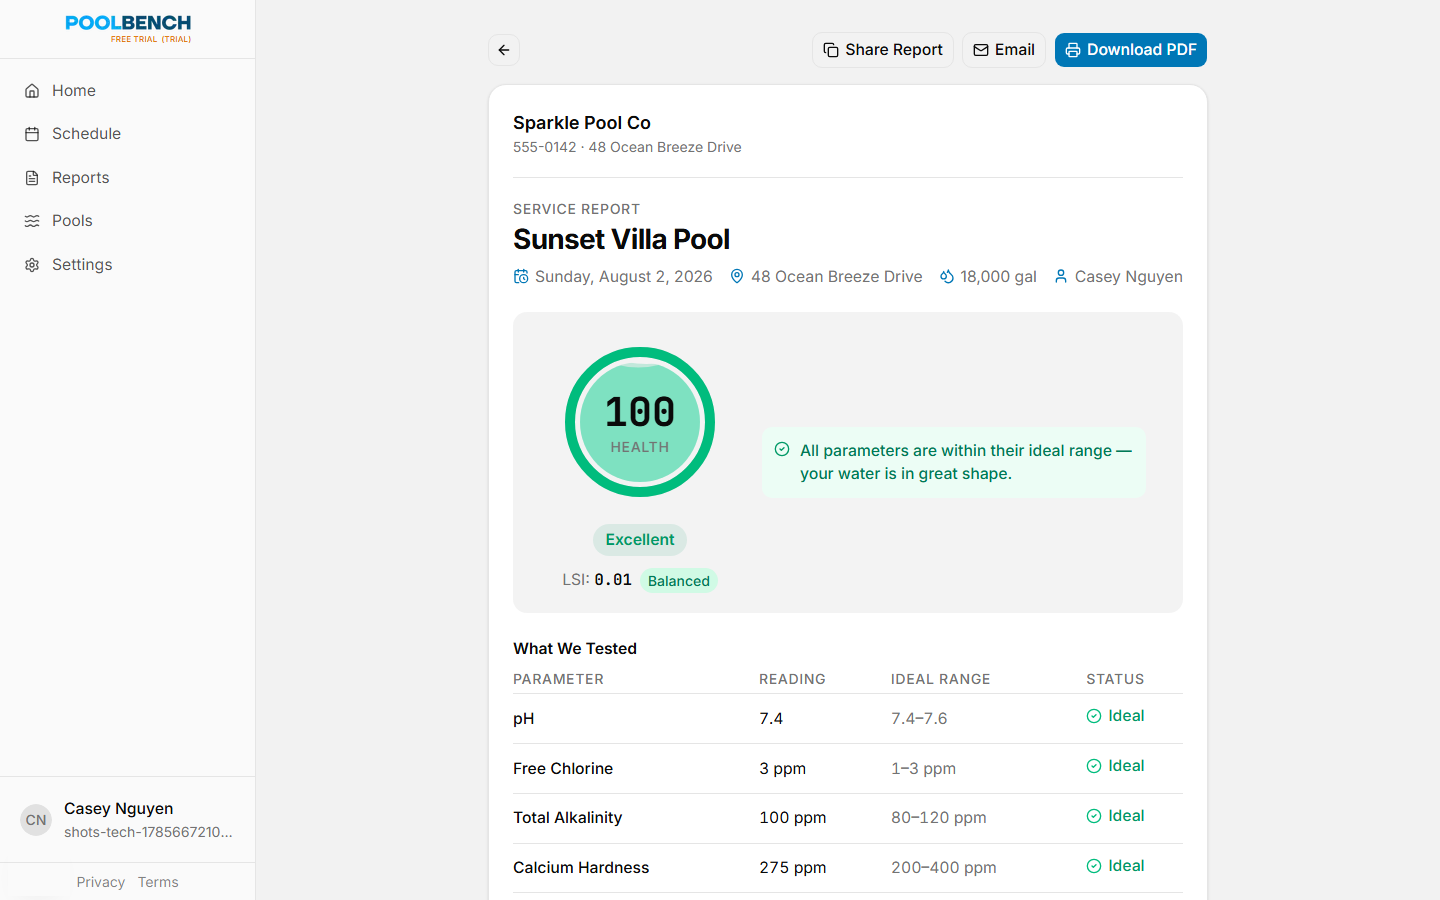The width and height of the screenshot is (1440, 900).
Task: Click the Total Alkalinity Ideal check icon
Action: click(1094, 816)
